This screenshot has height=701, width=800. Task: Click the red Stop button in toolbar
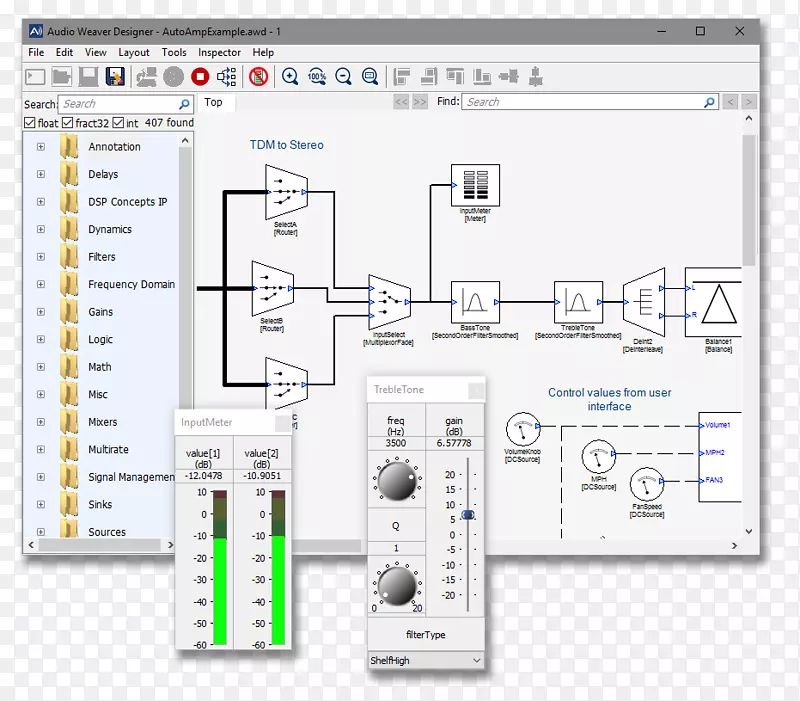(200, 76)
